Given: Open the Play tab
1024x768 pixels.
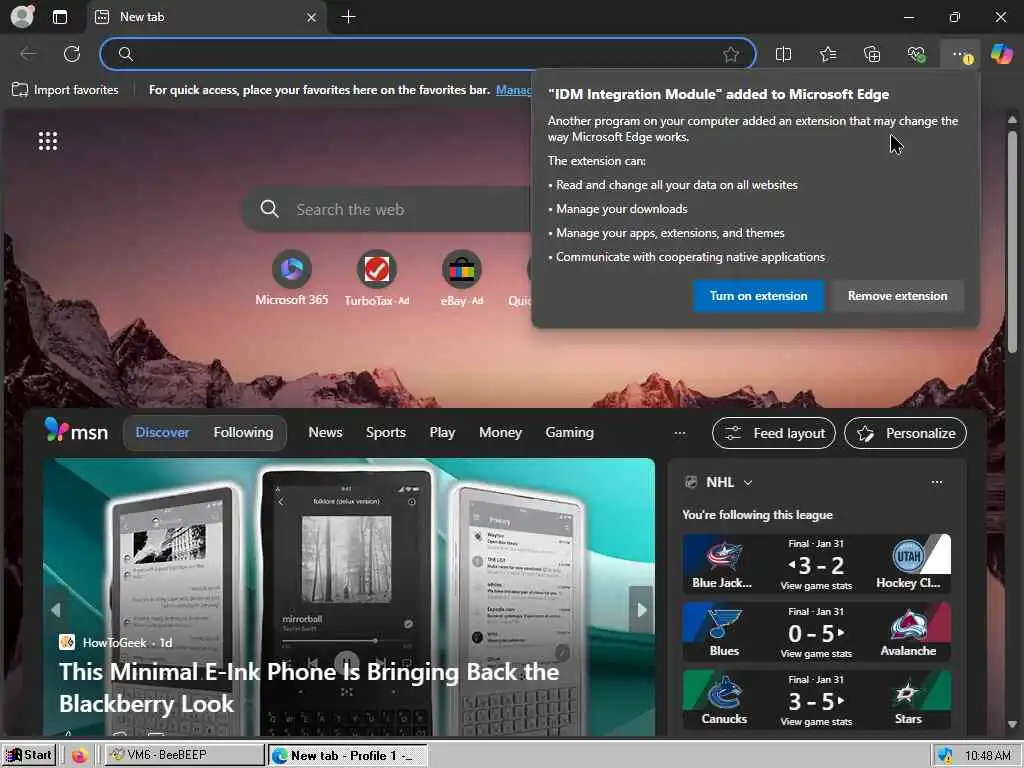Looking at the screenshot, I should 442,432.
